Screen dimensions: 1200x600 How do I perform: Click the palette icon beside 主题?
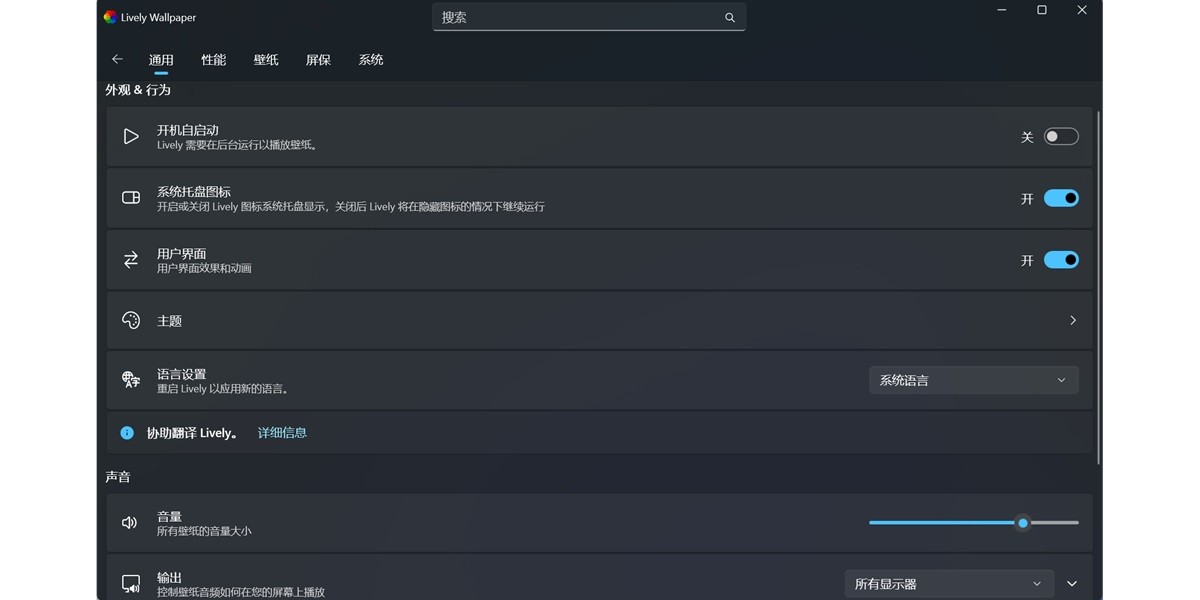(x=130, y=320)
